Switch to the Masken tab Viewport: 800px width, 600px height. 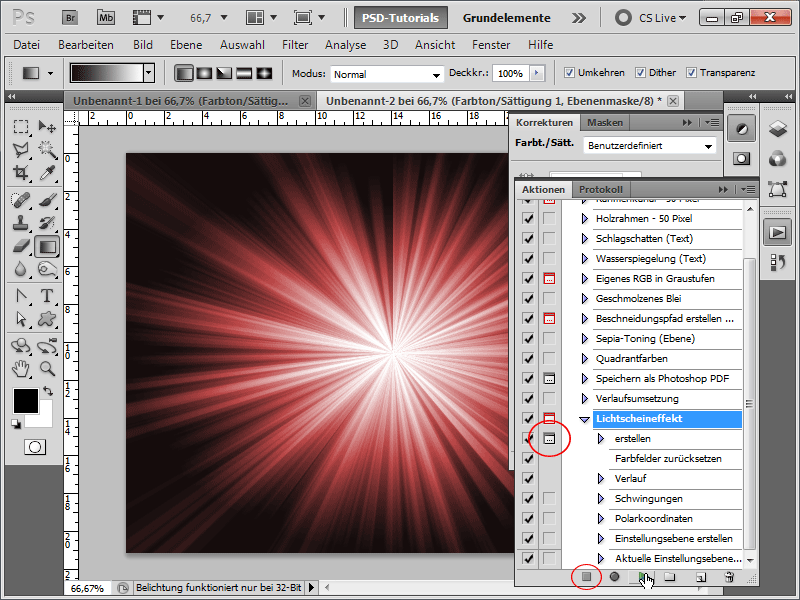pyautogui.click(x=605, y=122)
